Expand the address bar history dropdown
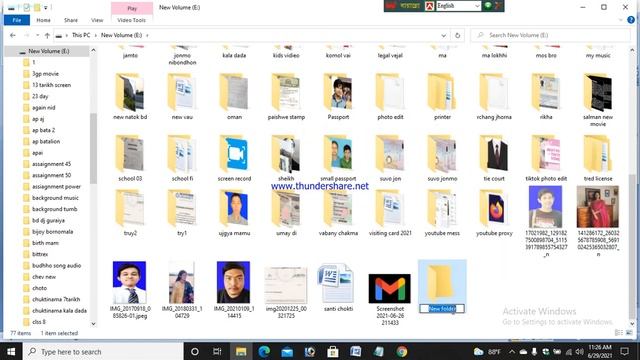The width and height of the screenshot is (640, 360). click(443, 36)
